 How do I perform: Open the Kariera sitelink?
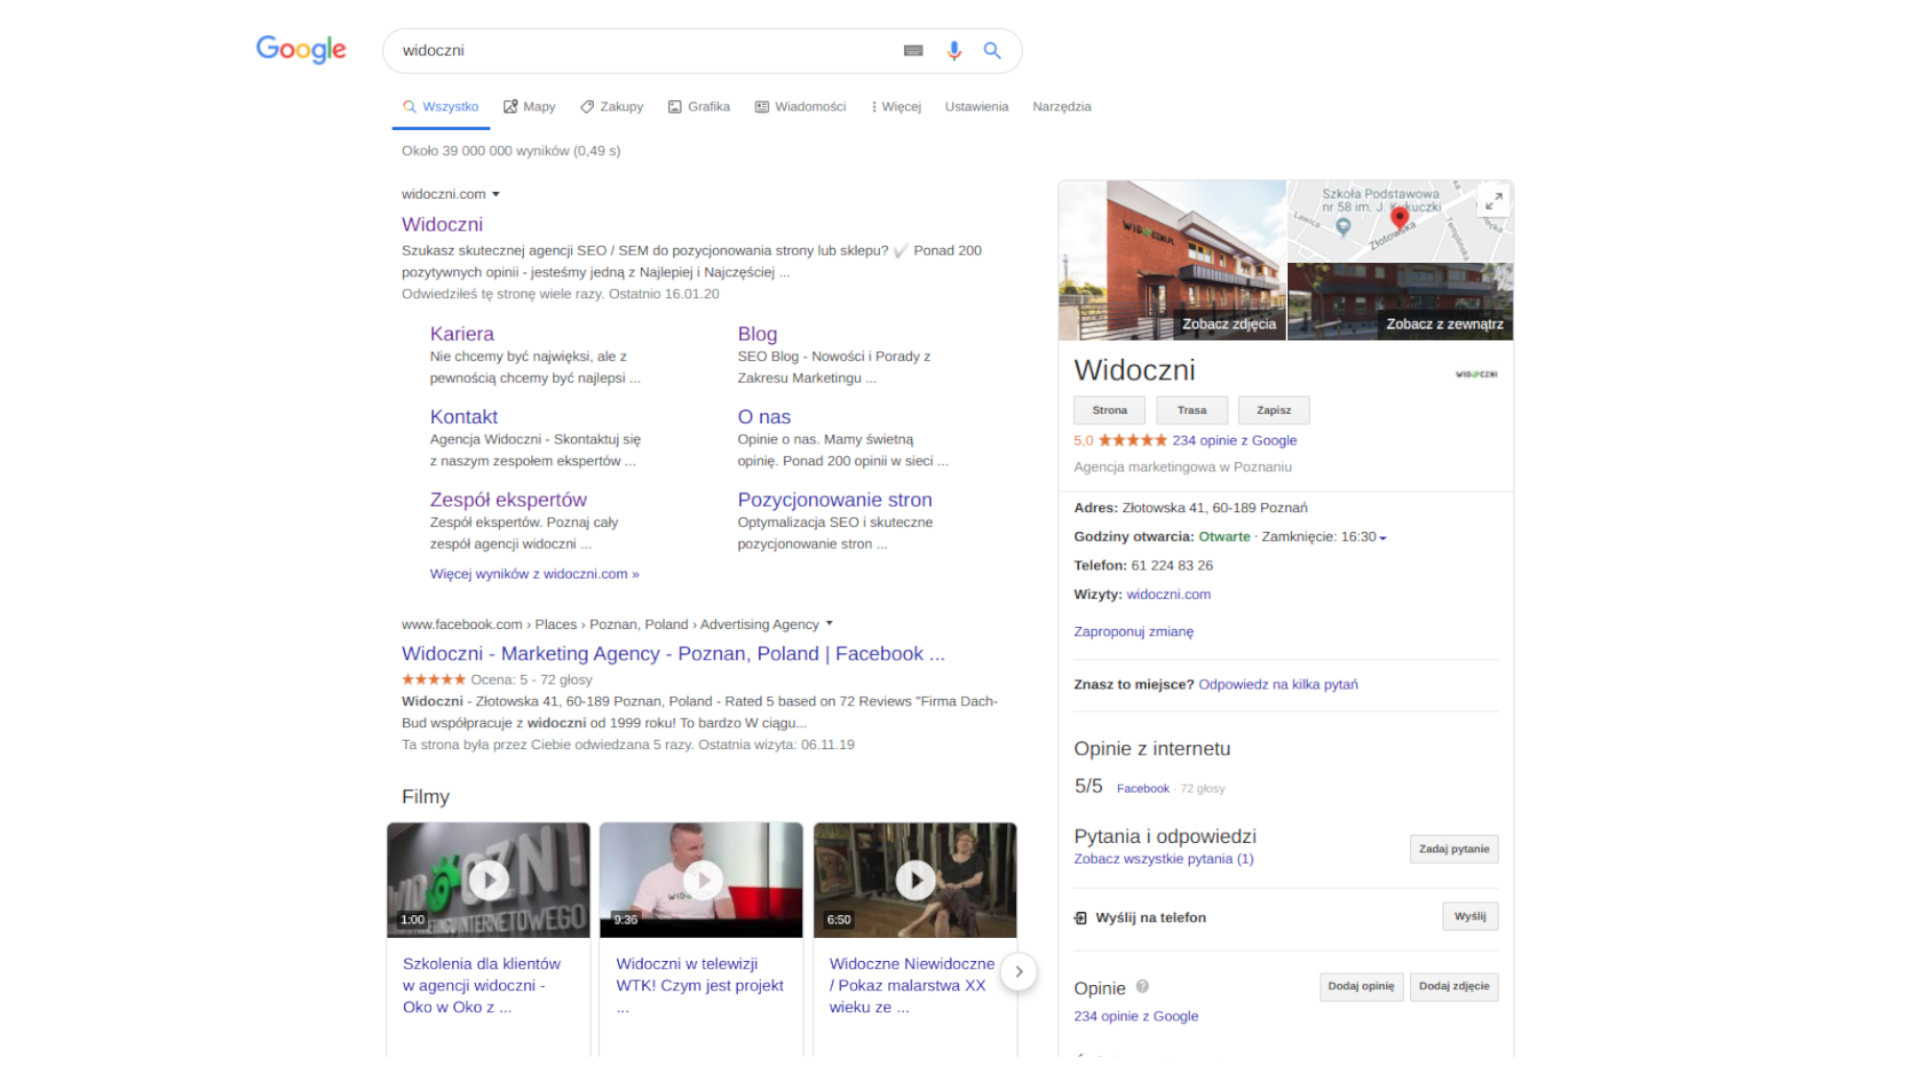tap(462, 334)
